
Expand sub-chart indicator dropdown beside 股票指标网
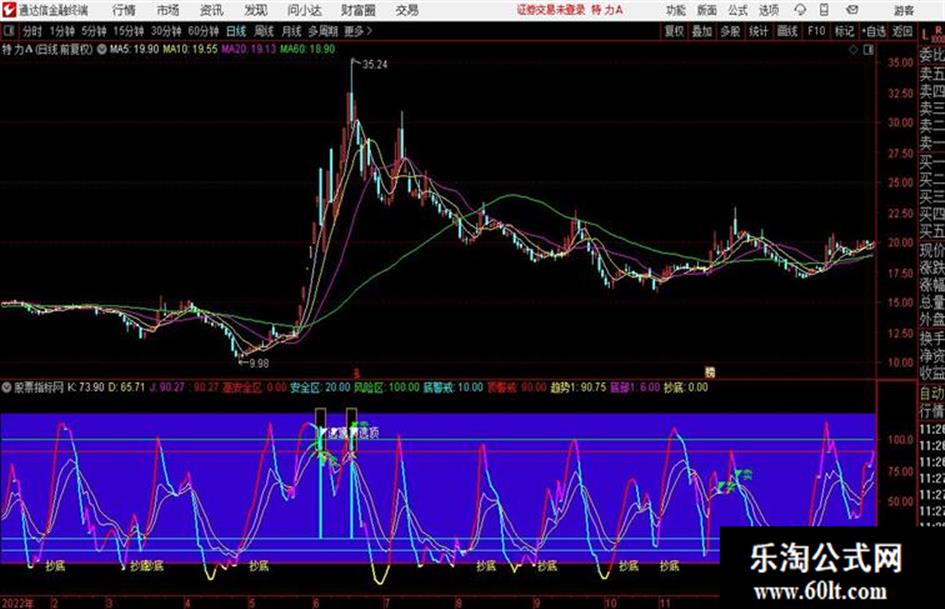pyautogui.click(x=7, y=388)
